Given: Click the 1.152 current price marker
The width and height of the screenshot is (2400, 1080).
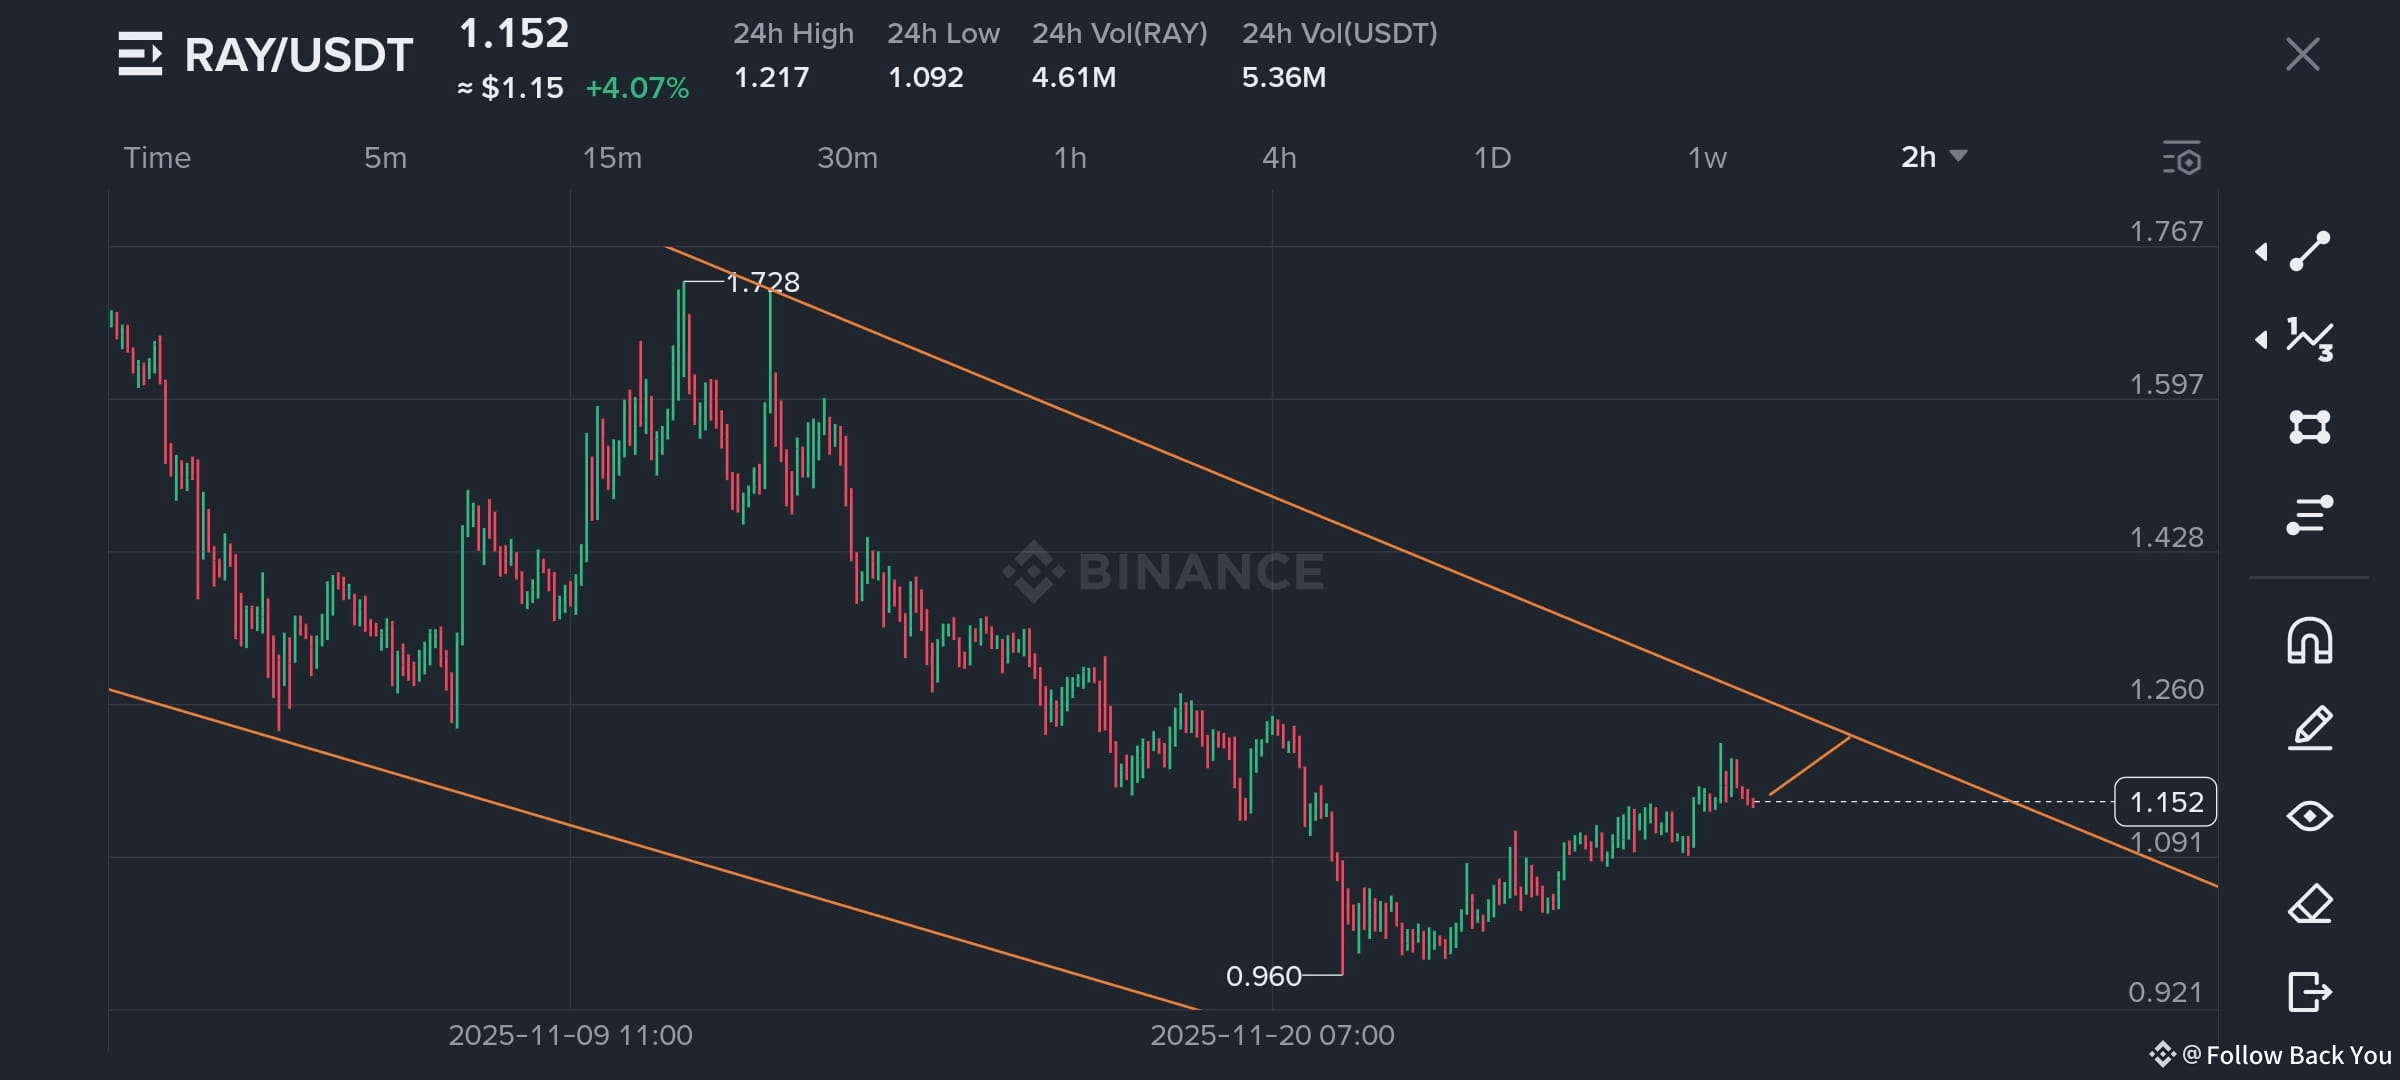Looking at the screenshot, I should [2165, 802].
